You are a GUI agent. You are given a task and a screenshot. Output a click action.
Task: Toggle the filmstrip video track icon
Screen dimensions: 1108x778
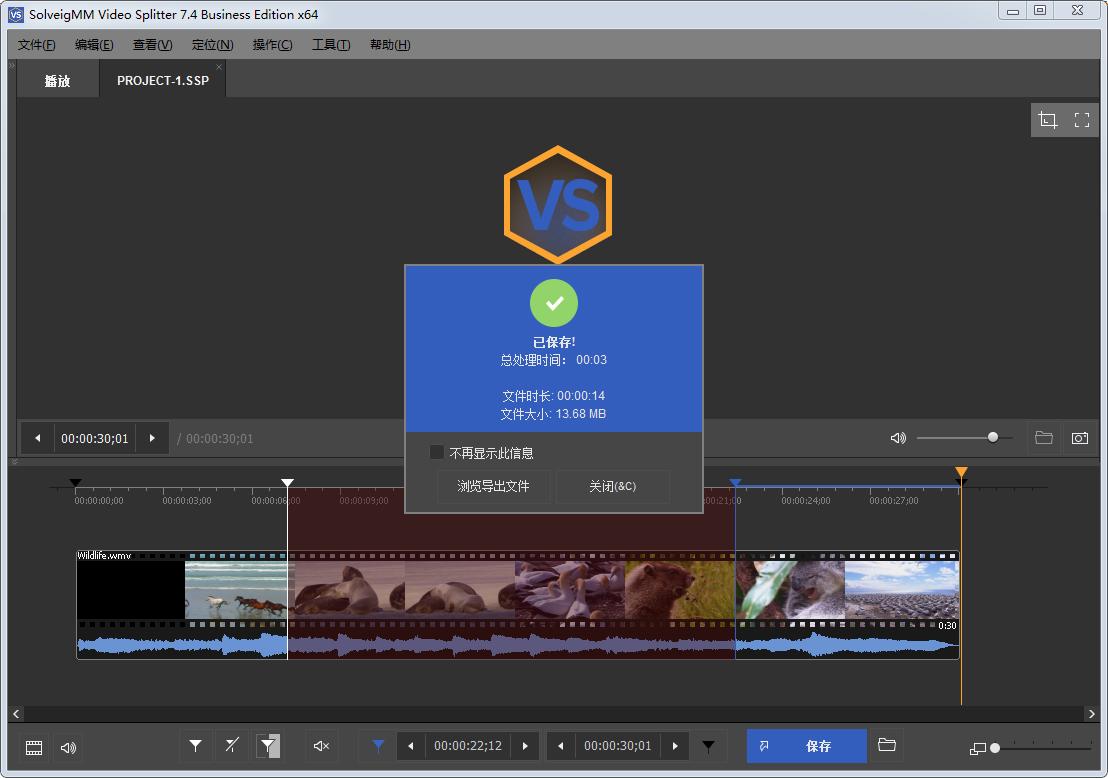(34, 747)
